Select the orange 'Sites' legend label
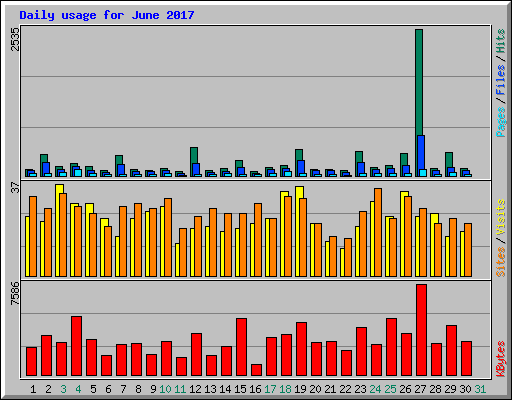This screenshot has width=512, height=400. pyautogui.click(x=501, y=262)
